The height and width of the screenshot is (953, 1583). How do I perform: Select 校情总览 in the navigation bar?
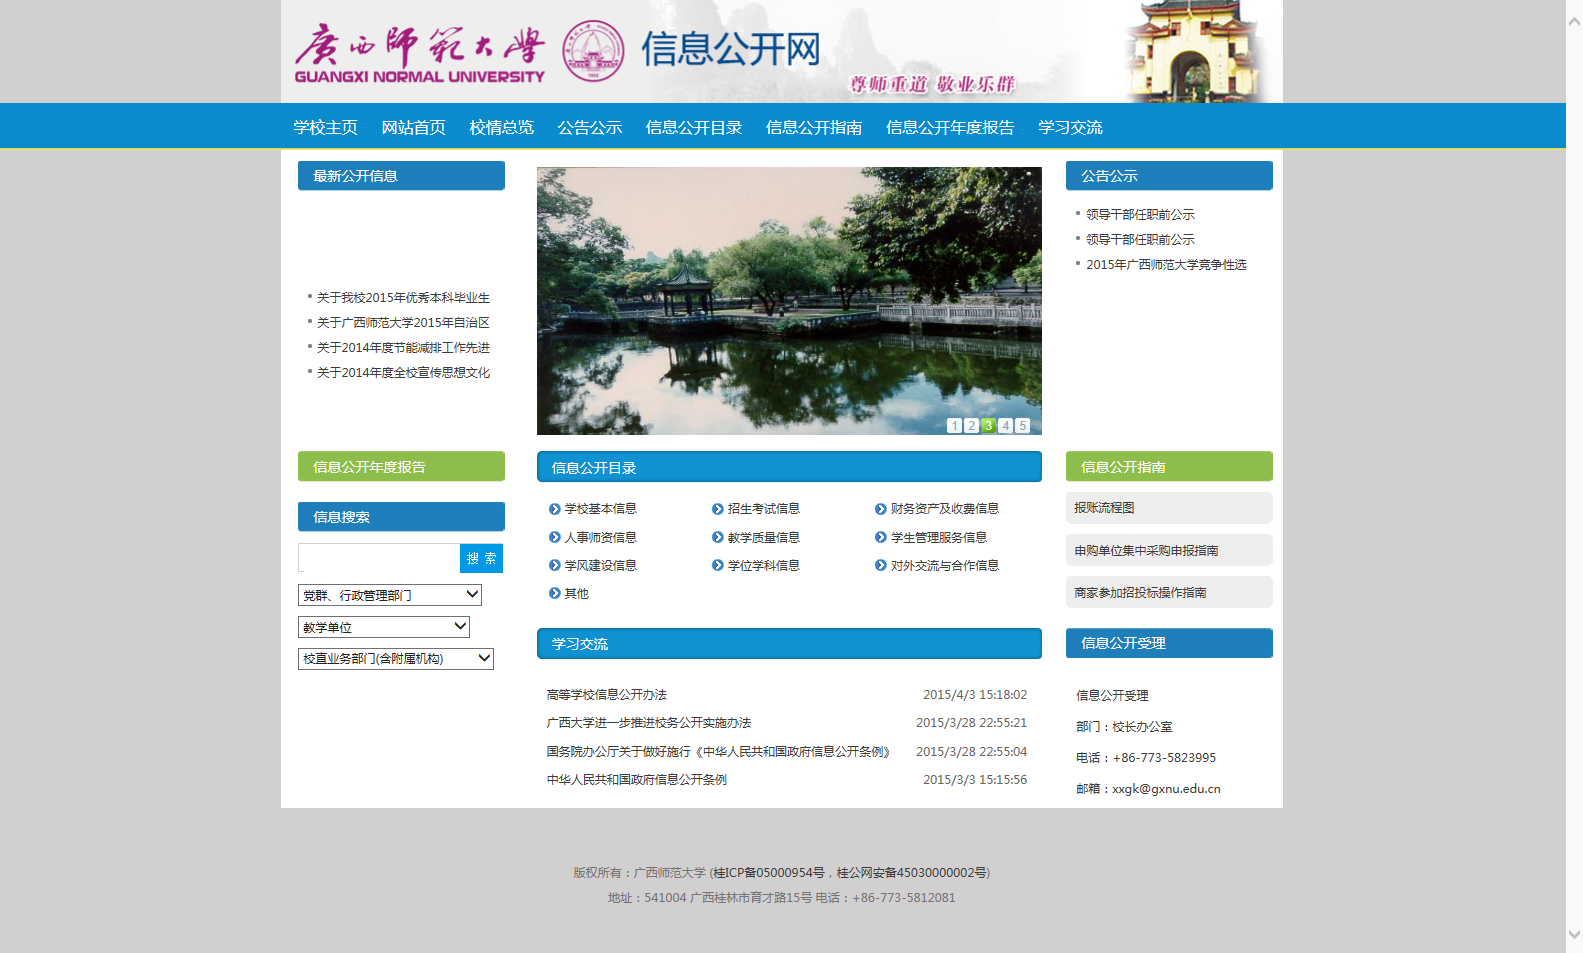point(501,127)
